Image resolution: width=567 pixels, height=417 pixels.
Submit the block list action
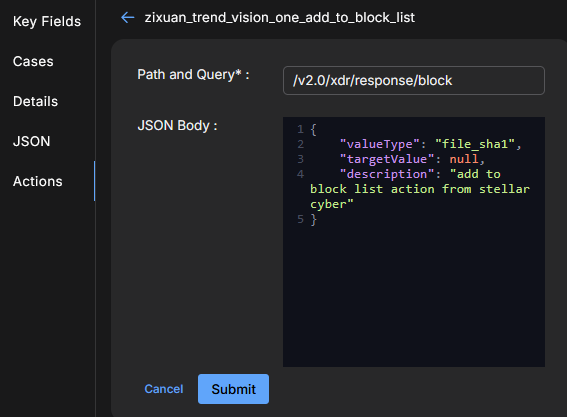pos(233,389)
